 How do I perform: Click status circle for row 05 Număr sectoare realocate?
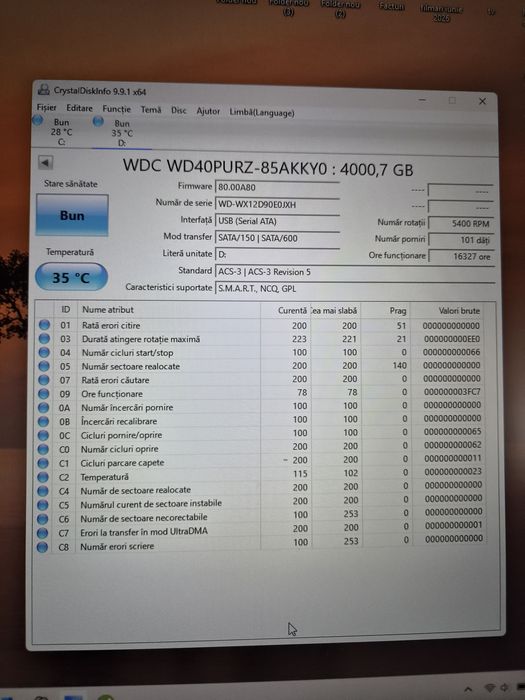[x=44, y=366]
